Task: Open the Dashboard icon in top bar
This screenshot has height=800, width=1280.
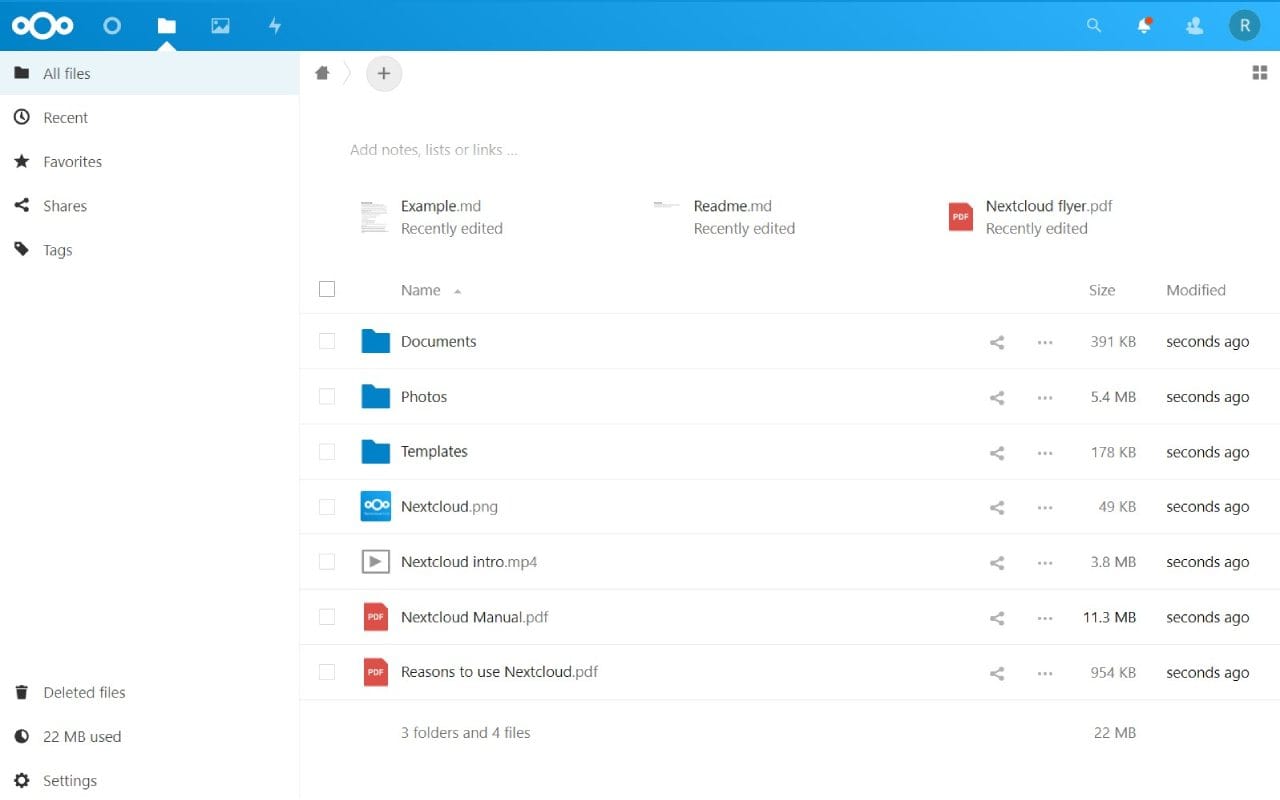Action: point(112,26)
